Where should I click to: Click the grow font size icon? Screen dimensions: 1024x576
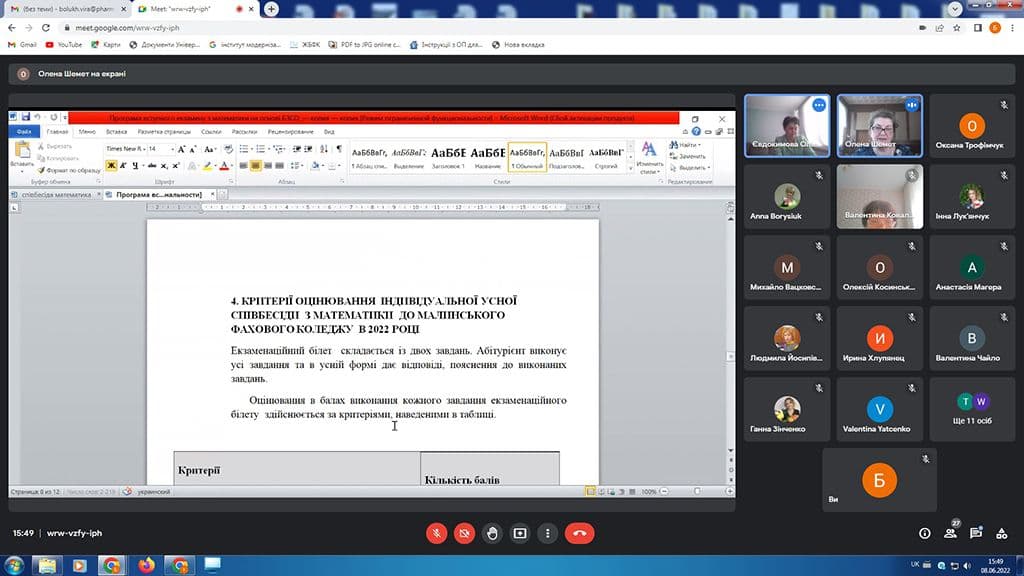(x=182, y=150)
